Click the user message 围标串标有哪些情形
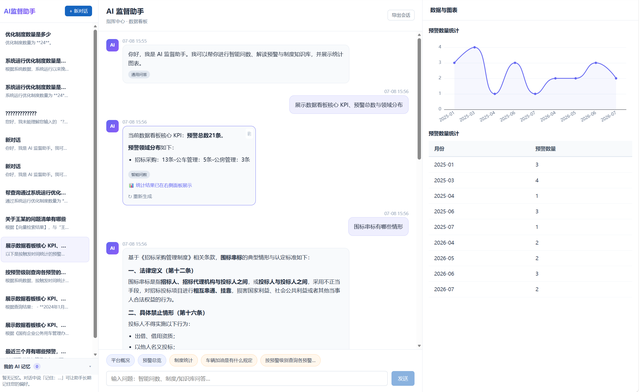This screenshot has height=392, width=640. pos(378,227)
